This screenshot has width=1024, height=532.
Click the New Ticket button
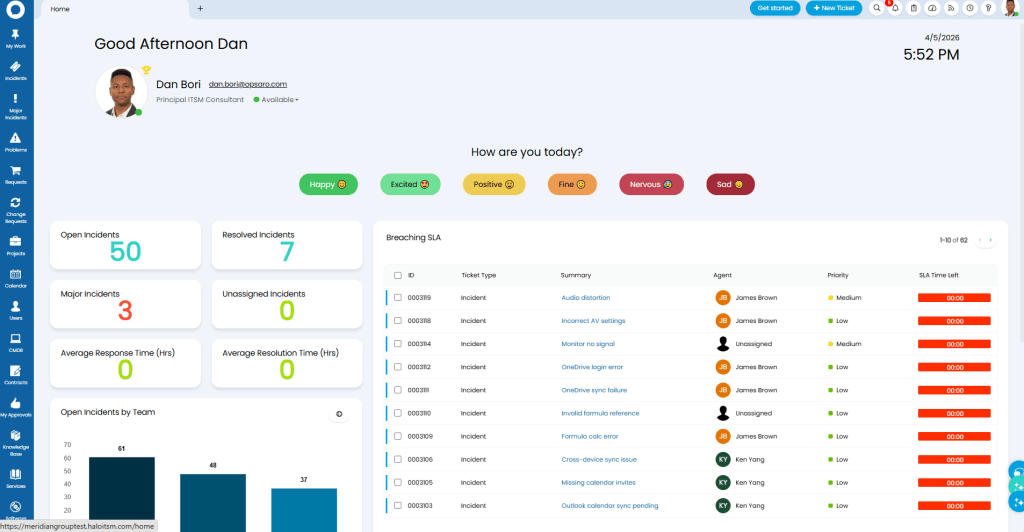tap(833, 8)
